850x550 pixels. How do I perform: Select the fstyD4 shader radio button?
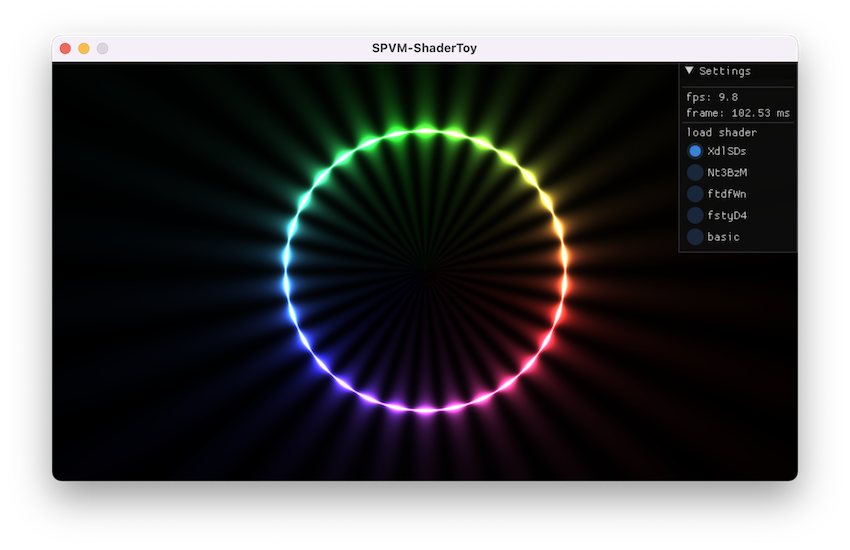[x=695, y=215]
